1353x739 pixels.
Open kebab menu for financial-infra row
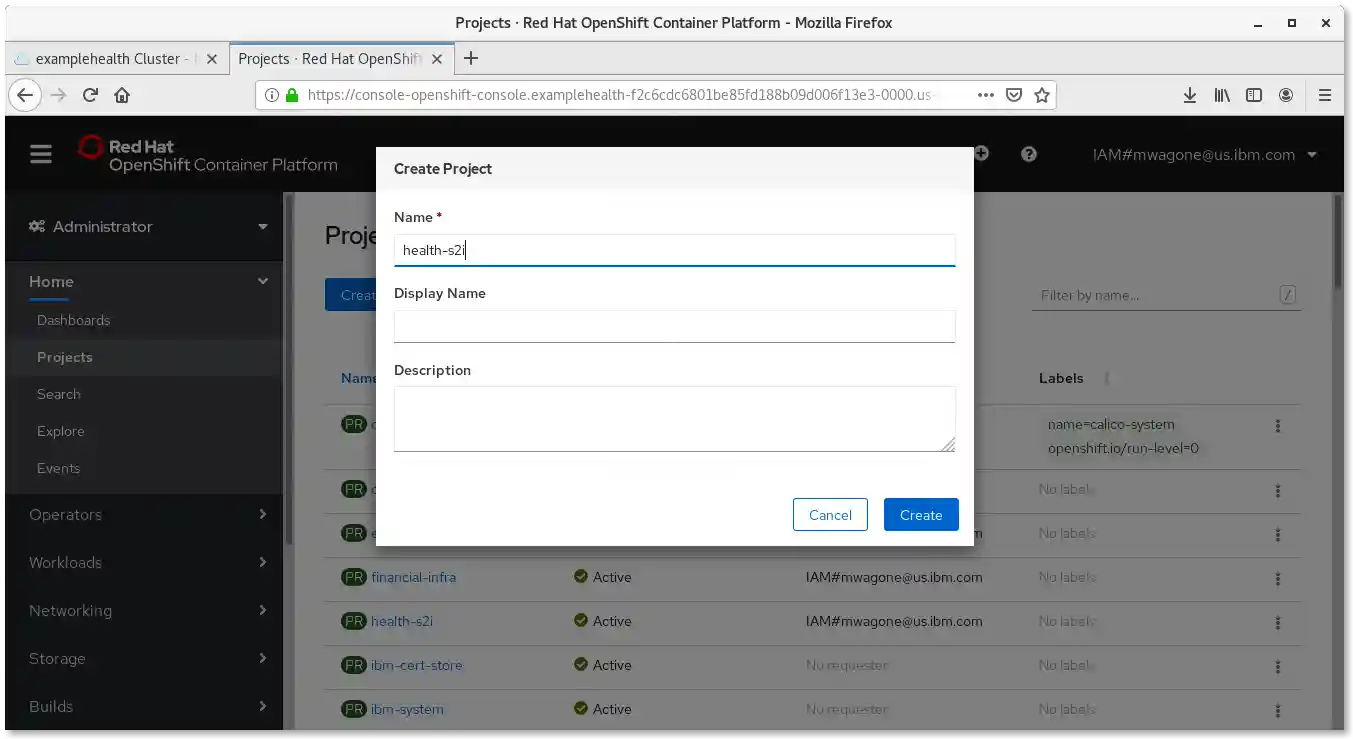(x=1277, y=577)
